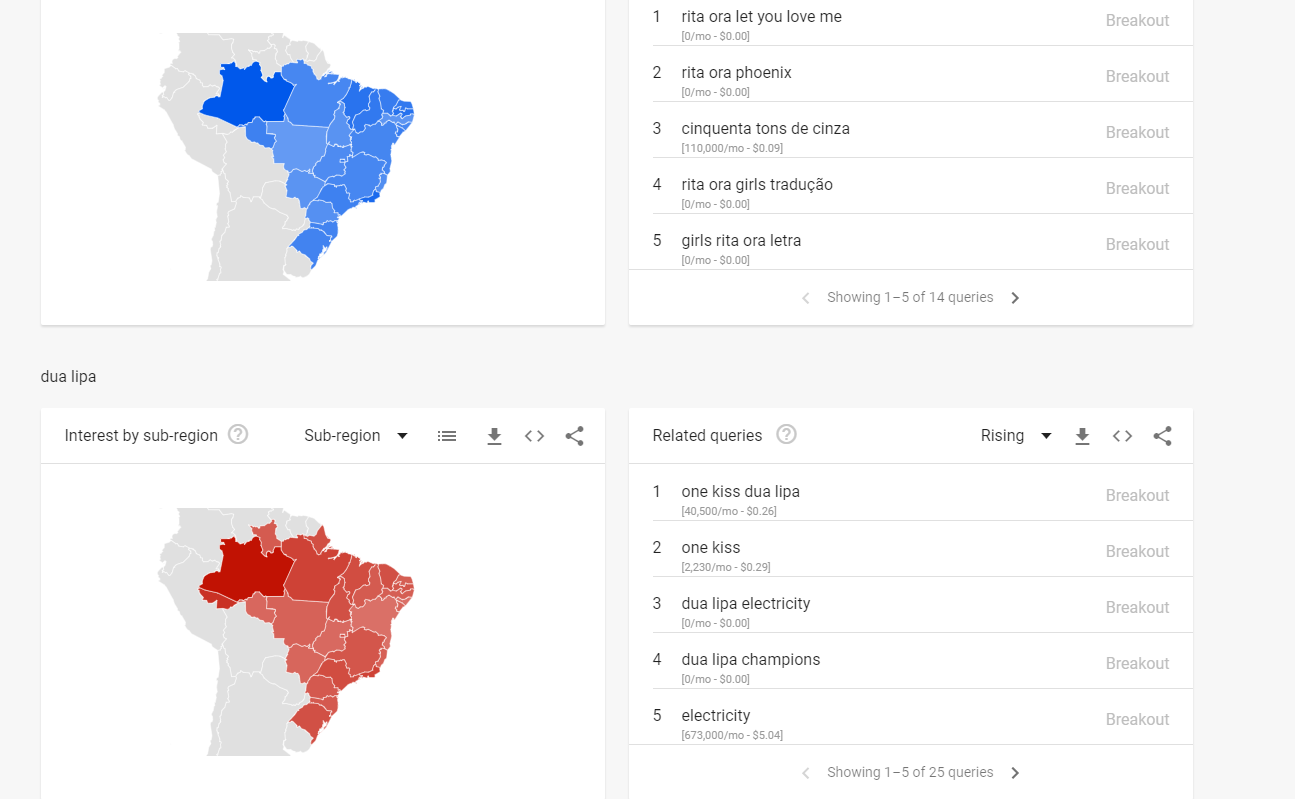Open the 'dua lipa electricity' query
The width and height of the screenshot is (1295, 799).
(x=745, y=604)
